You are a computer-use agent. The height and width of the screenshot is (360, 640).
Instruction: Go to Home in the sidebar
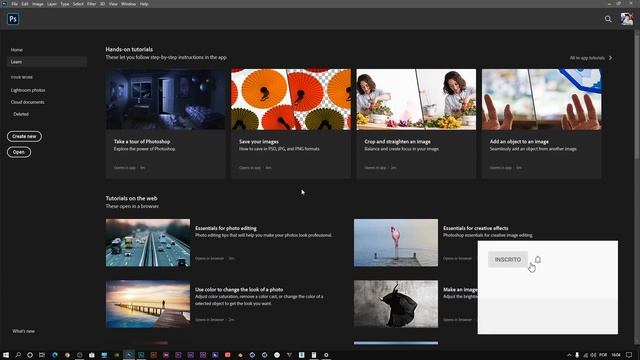coord(17,50)
